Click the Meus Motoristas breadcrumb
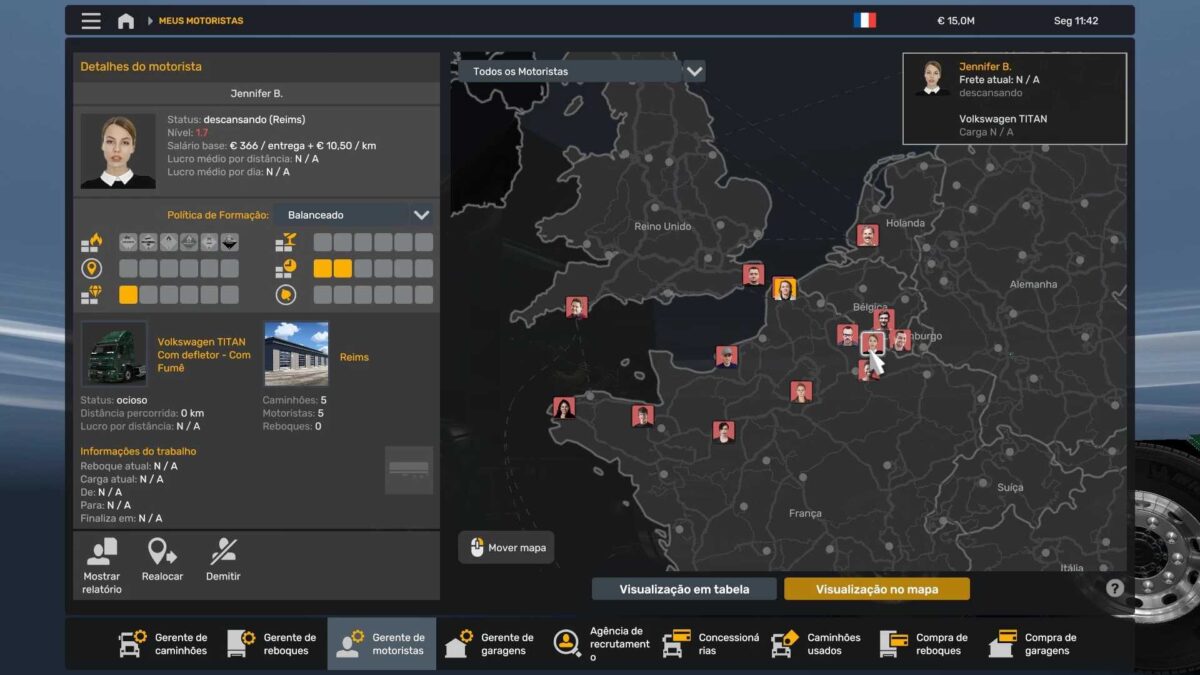The width and height of the screenshot is (1200, 675). click(200, 21)
